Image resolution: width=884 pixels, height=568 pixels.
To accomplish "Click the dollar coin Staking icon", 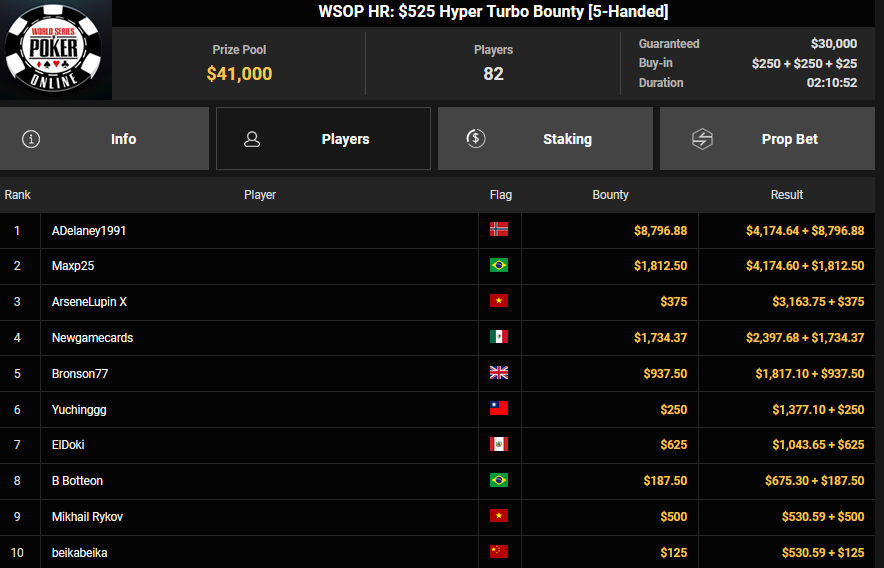I will point(476,139).
